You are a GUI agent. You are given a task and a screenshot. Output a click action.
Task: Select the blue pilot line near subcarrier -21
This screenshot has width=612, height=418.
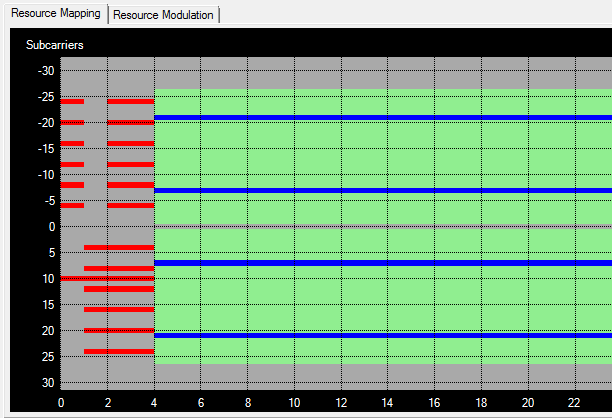tap(383, 117)
